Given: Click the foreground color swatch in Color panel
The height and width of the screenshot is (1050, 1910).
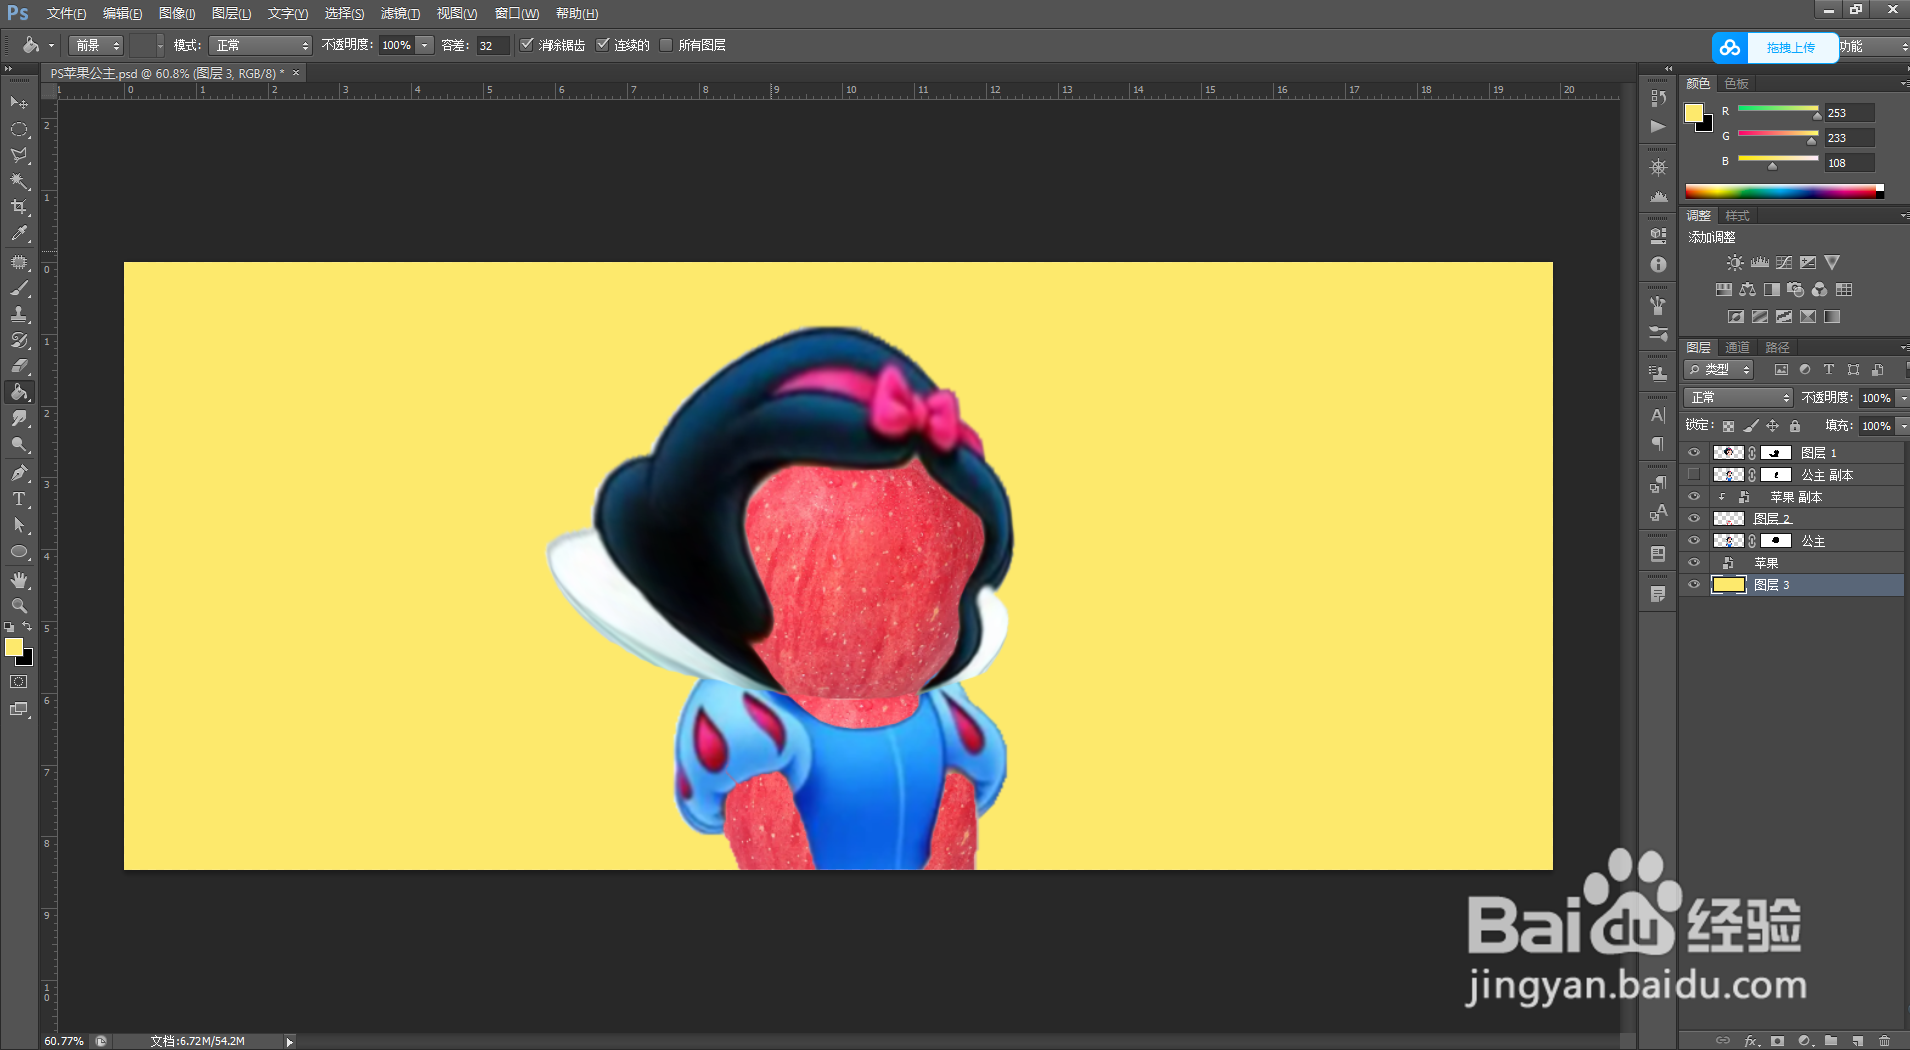Looking at the screenshot, I should point(1694,113).
